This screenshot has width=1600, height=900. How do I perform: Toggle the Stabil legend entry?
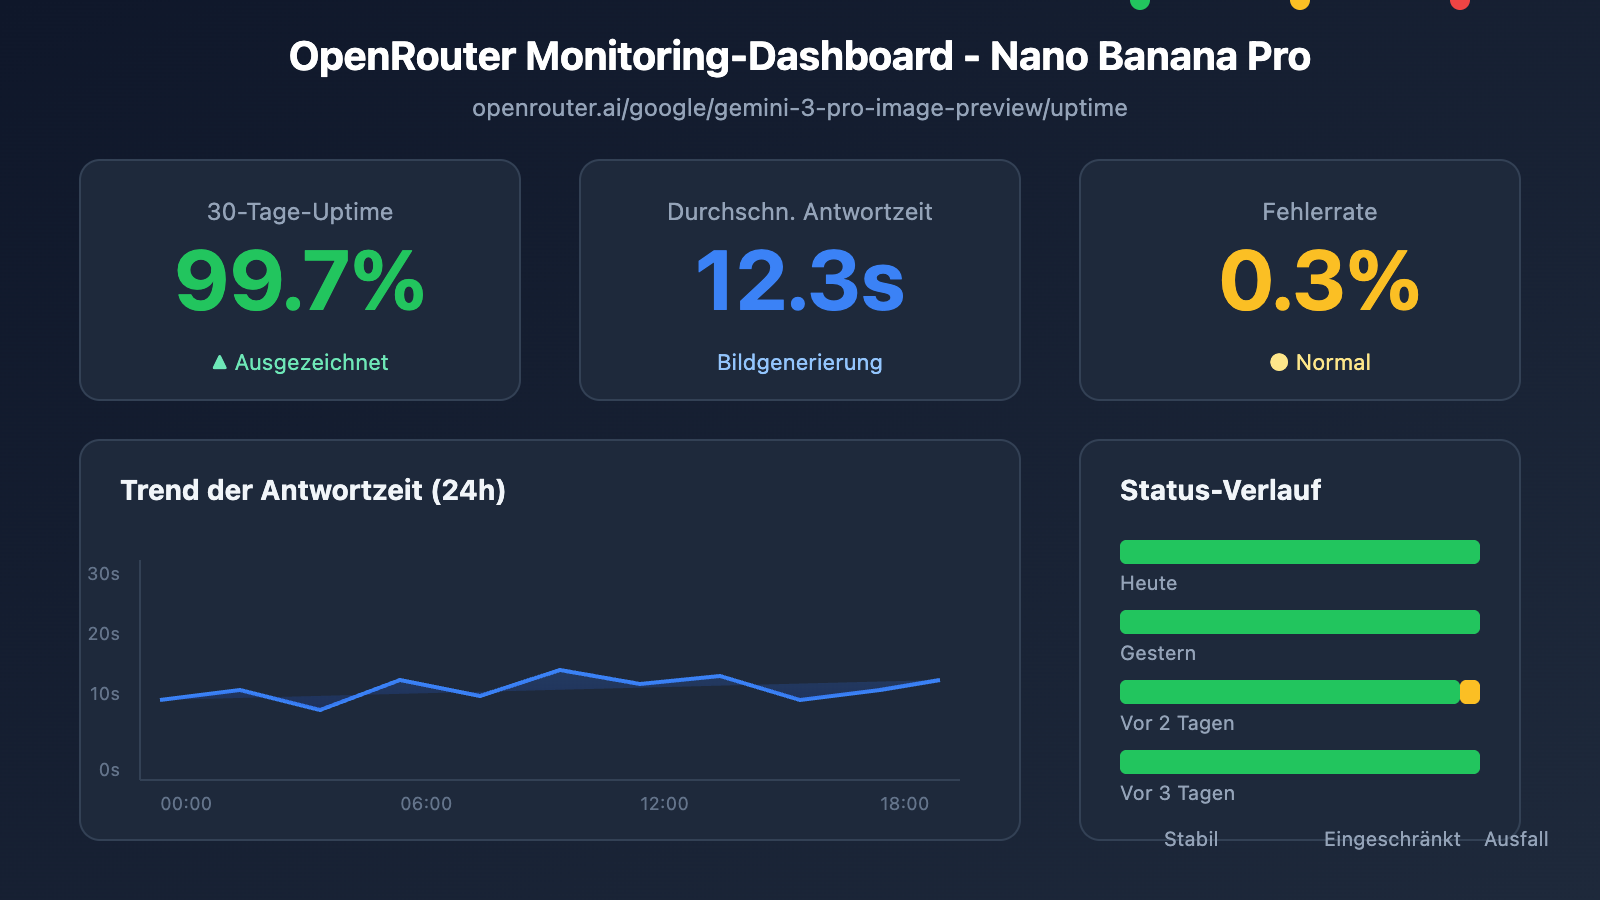point(1191,839)
